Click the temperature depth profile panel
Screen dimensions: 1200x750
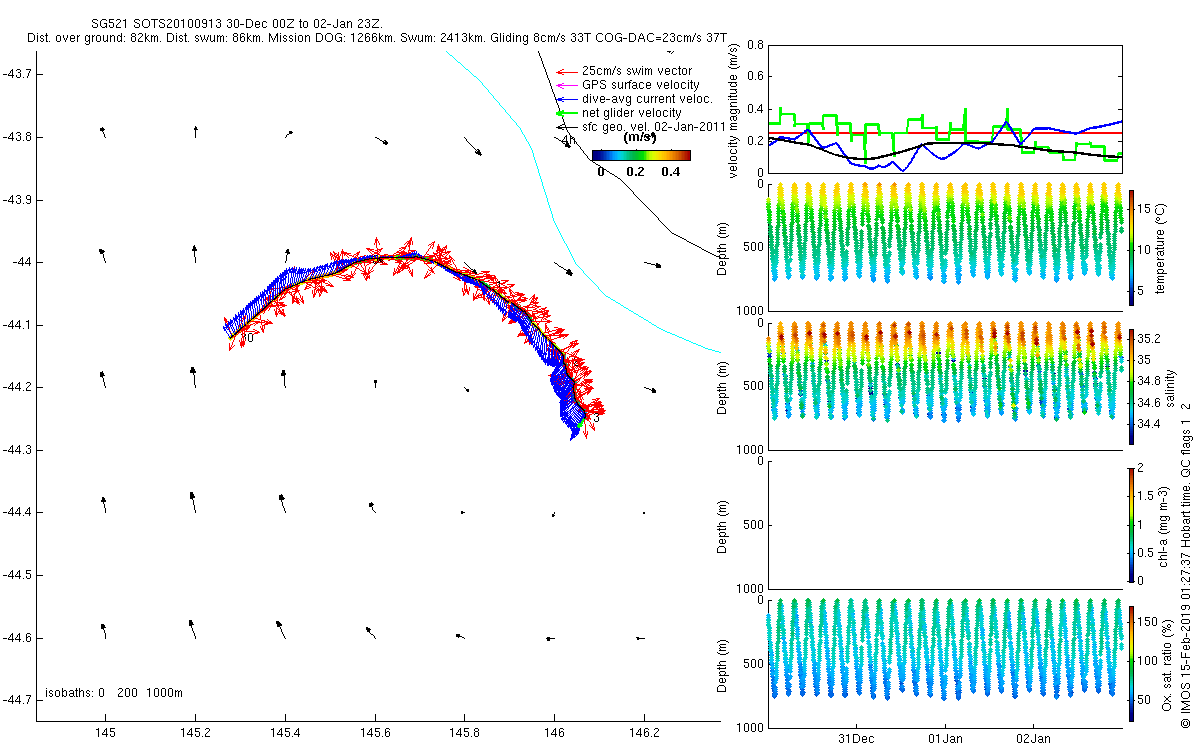click(x=945, y=248)
